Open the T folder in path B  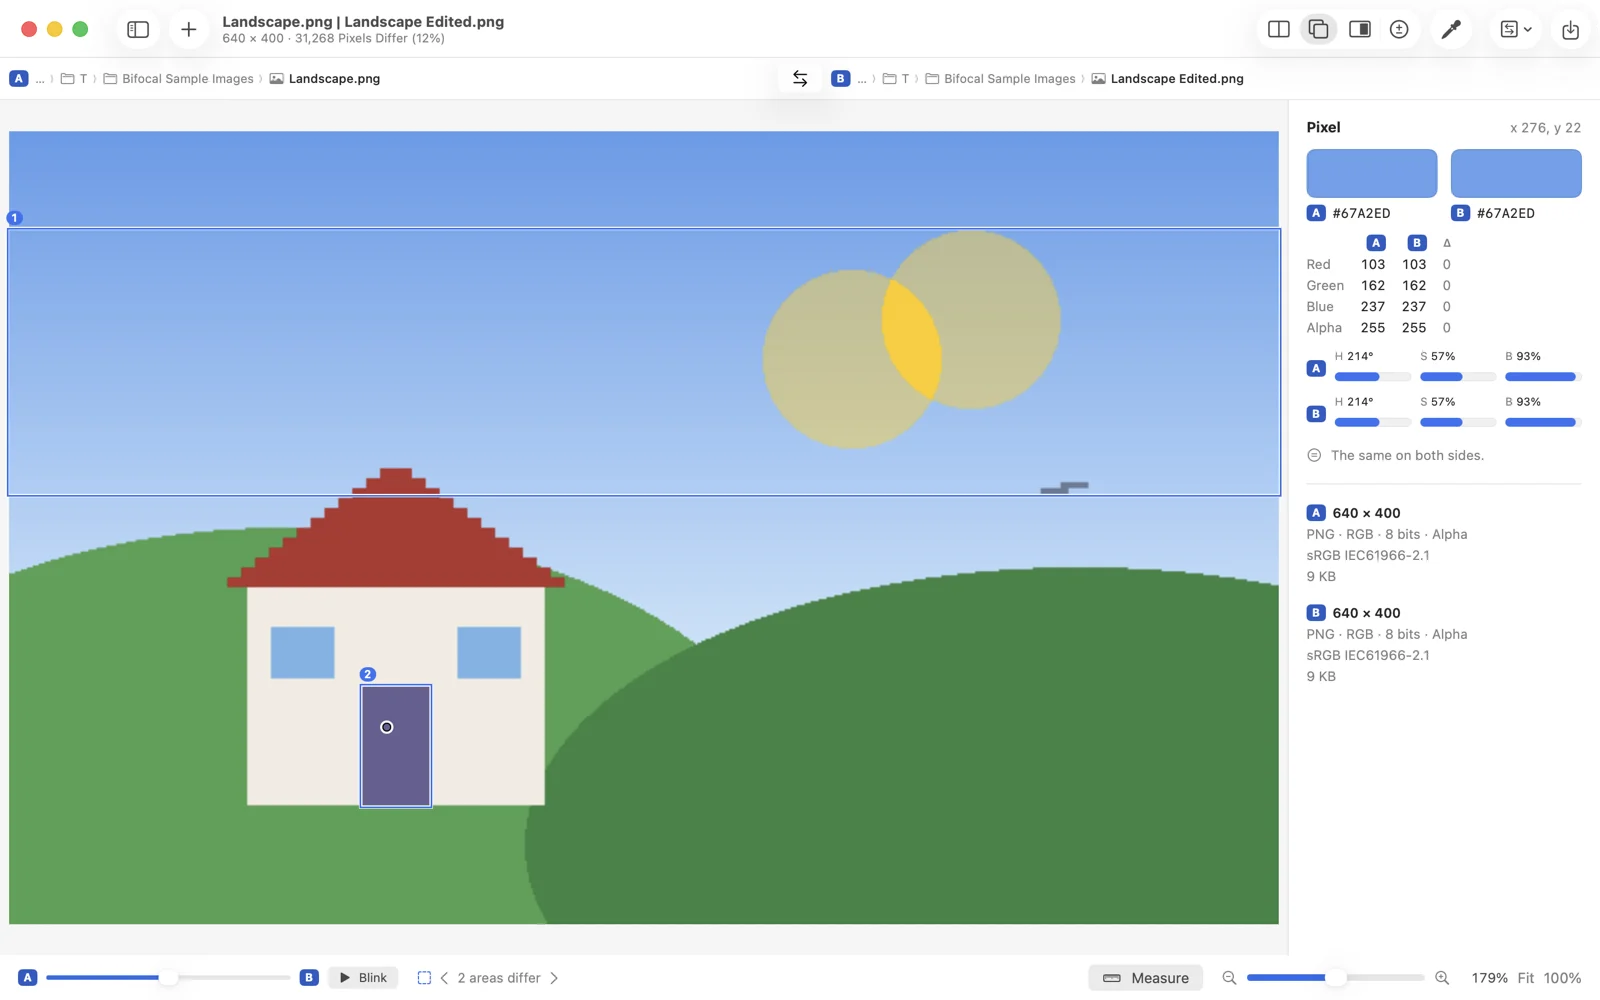tap(896, 78)
